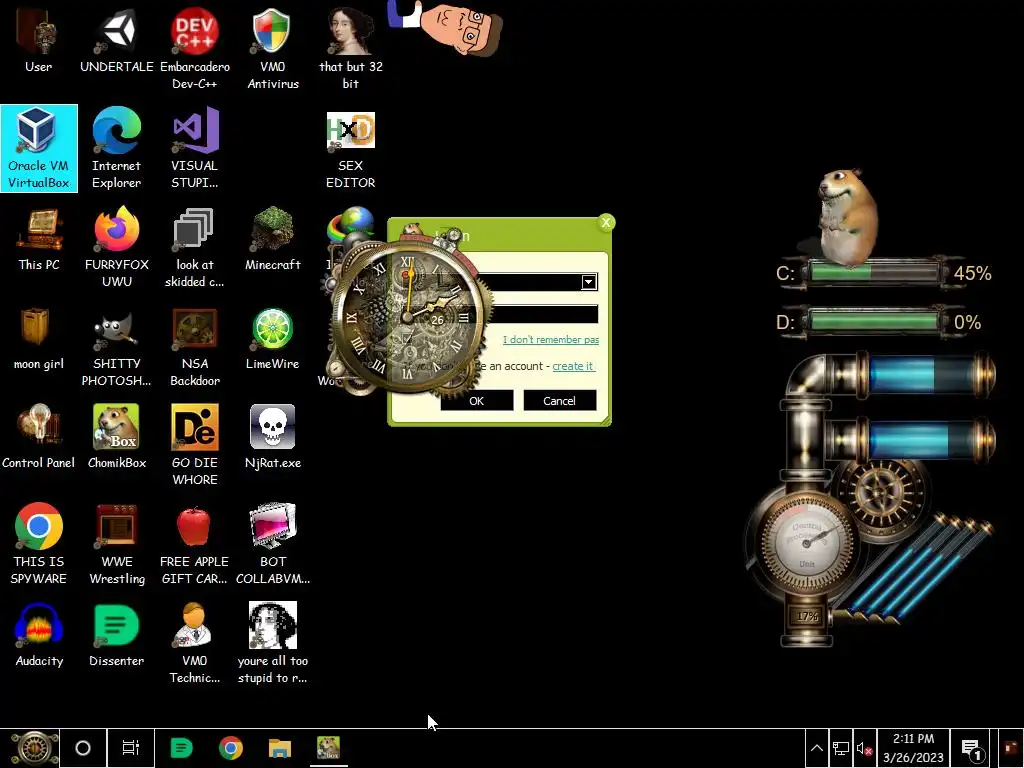
Task: Open the steampunk Start button
Action: 33,748
